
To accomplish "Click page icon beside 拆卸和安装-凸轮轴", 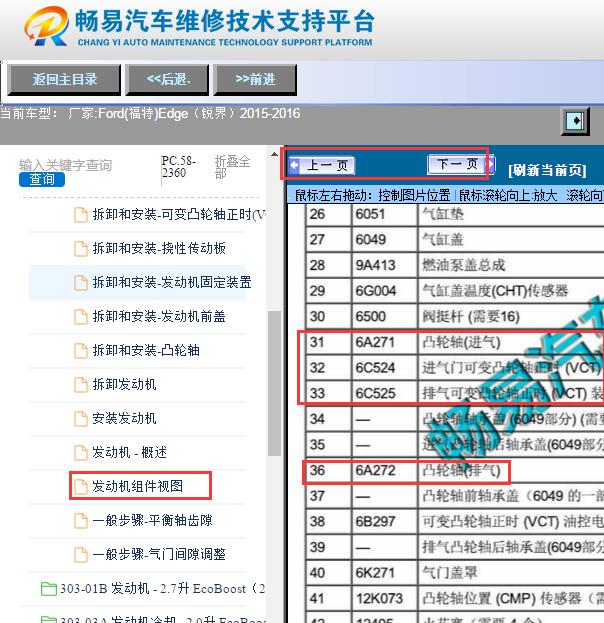I will (x=81, y=351).
